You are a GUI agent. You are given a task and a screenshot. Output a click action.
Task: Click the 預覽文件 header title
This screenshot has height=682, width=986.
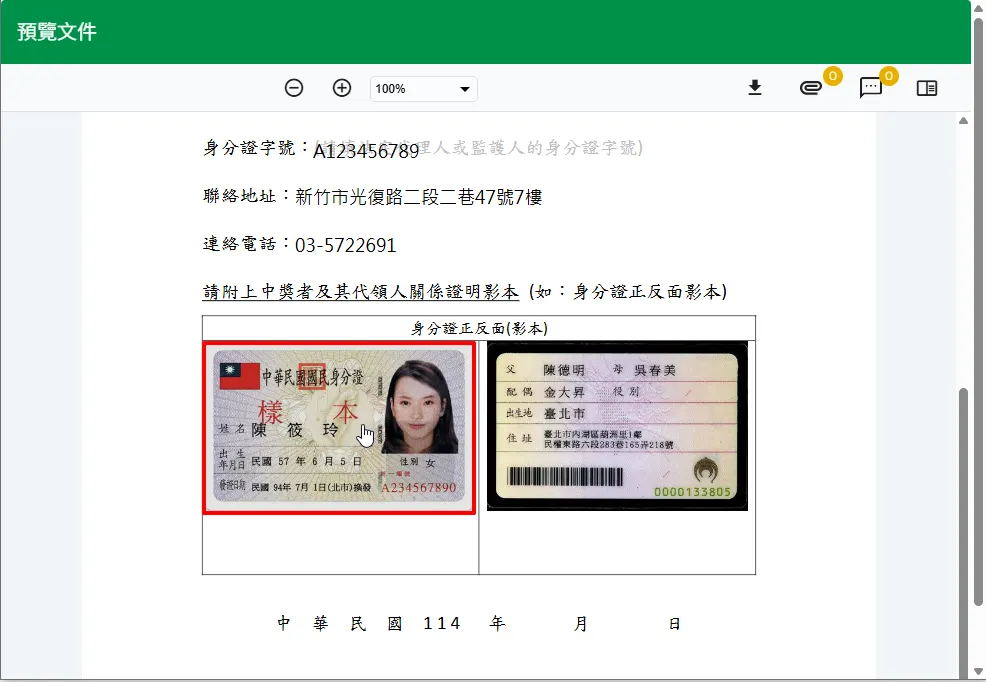[54, 31]
